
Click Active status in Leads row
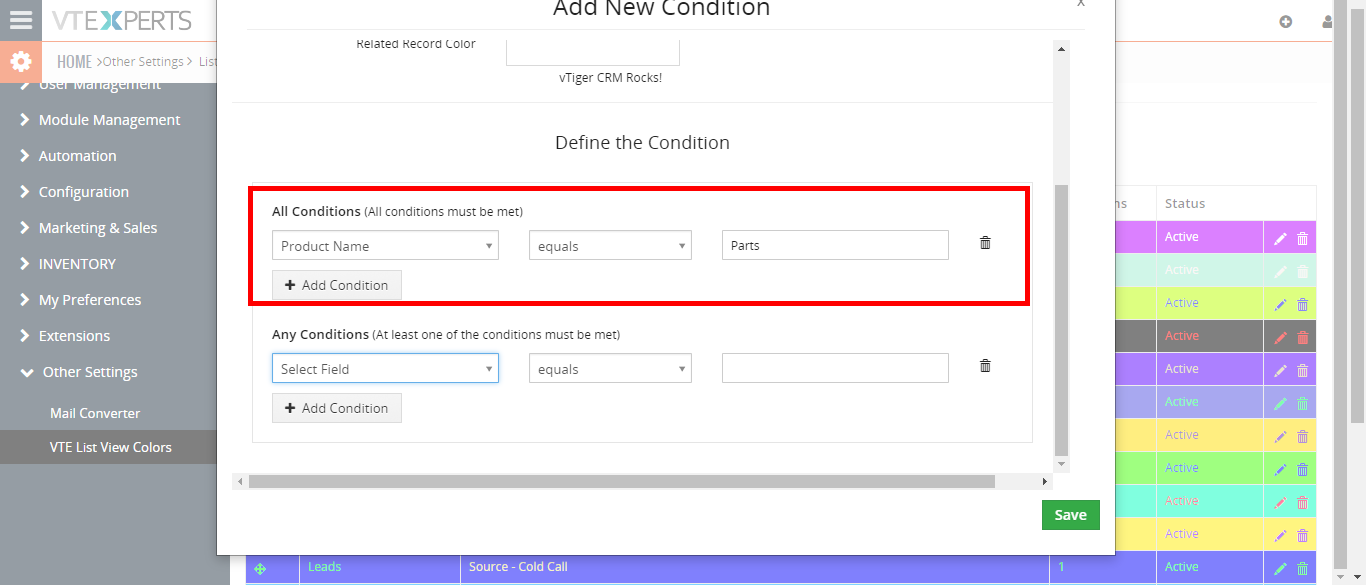click(x=1181, y=567)
